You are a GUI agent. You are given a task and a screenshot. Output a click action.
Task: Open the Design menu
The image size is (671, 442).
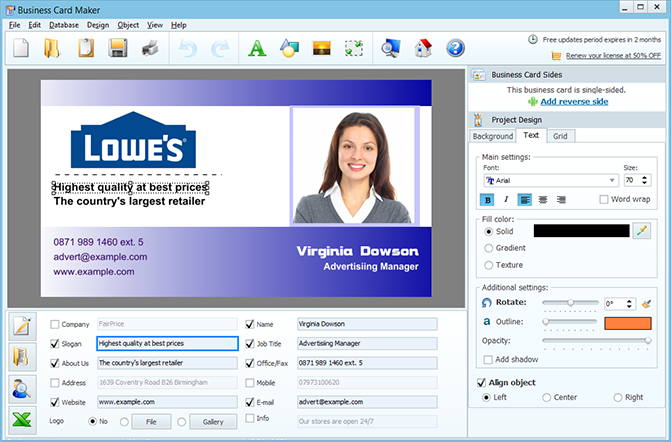(x=98, y=25)
